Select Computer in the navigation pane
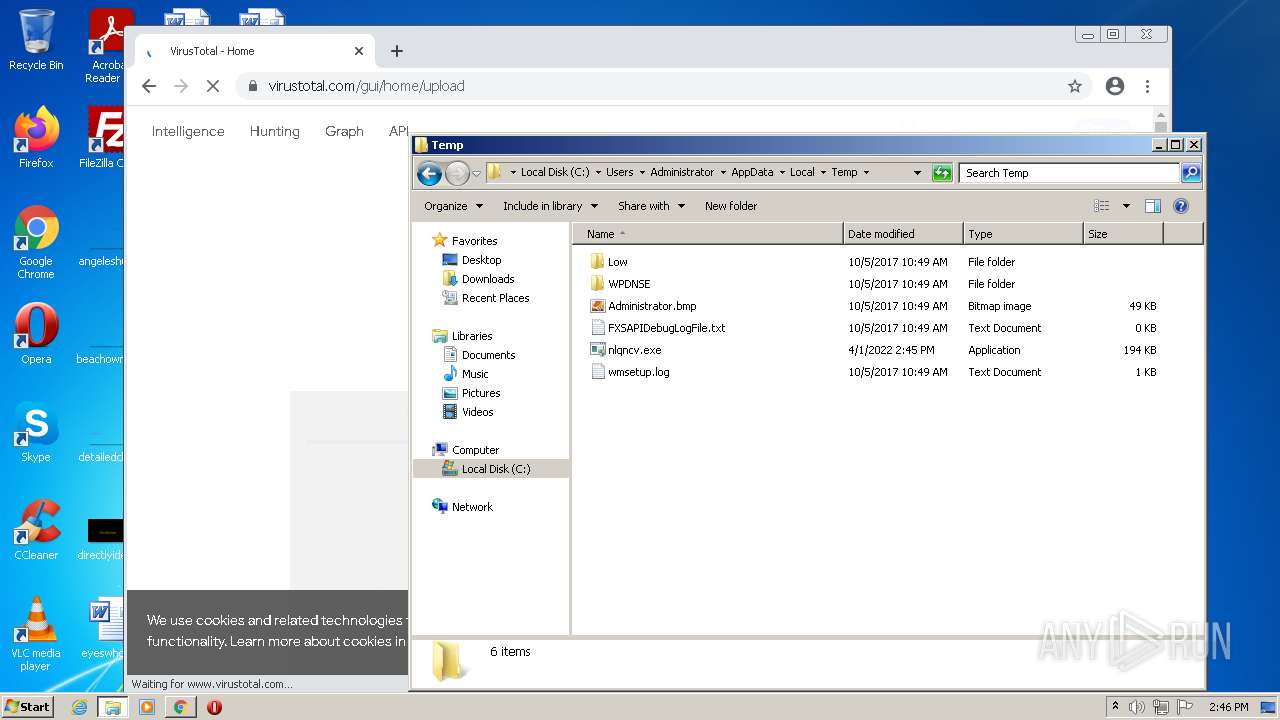 [x=475, y=450]
